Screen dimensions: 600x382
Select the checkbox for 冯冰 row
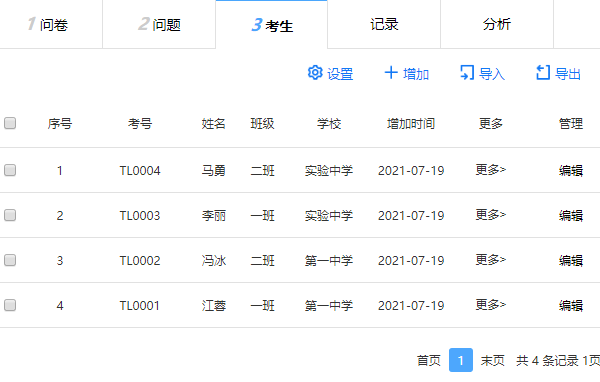[x=10, y=260]
